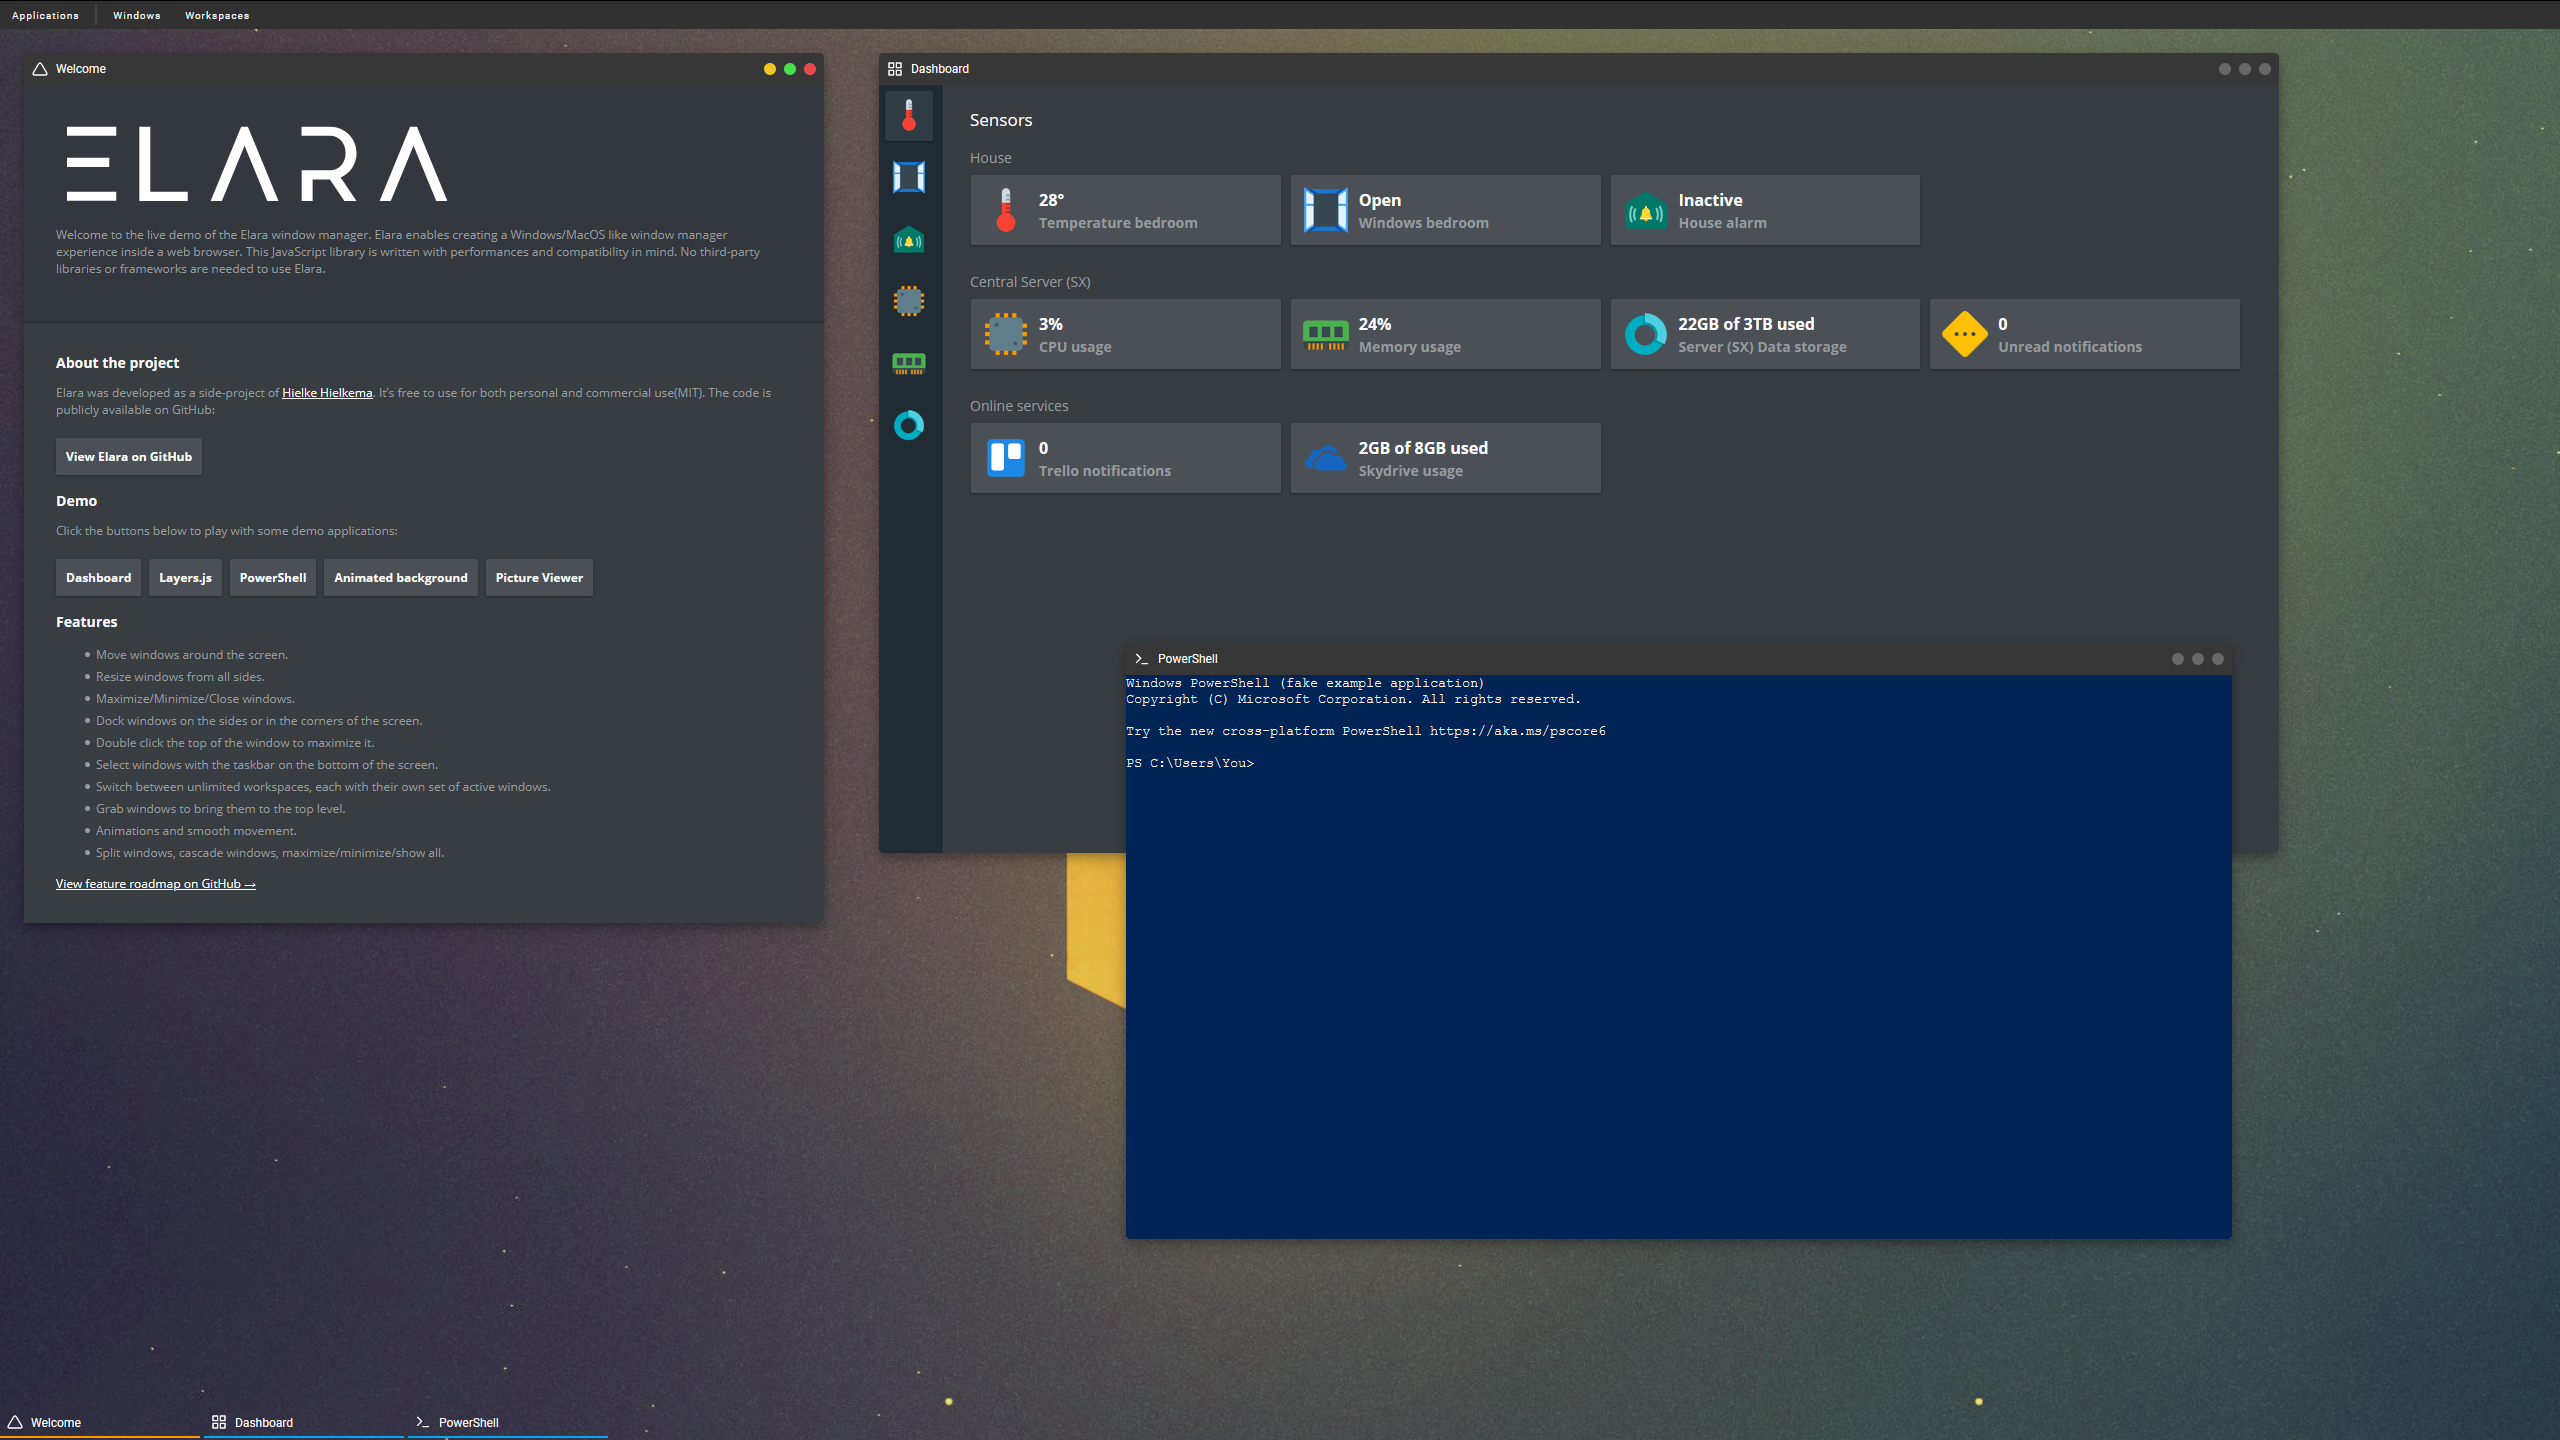Click the PowerShell prompt line
The image size is (2560, 1440).
click(x=1190, y=763)
